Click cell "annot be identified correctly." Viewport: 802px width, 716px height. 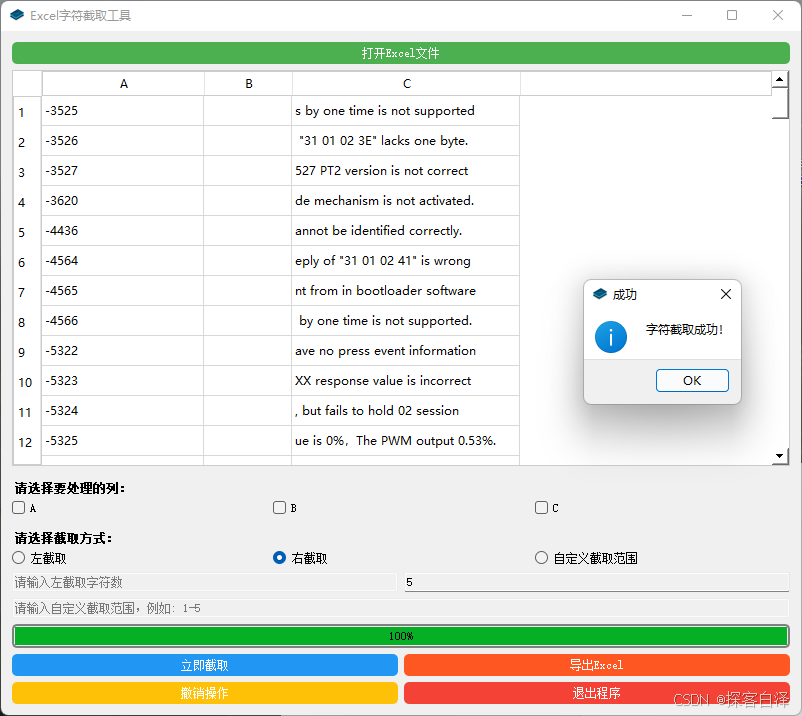pos(406,231)
